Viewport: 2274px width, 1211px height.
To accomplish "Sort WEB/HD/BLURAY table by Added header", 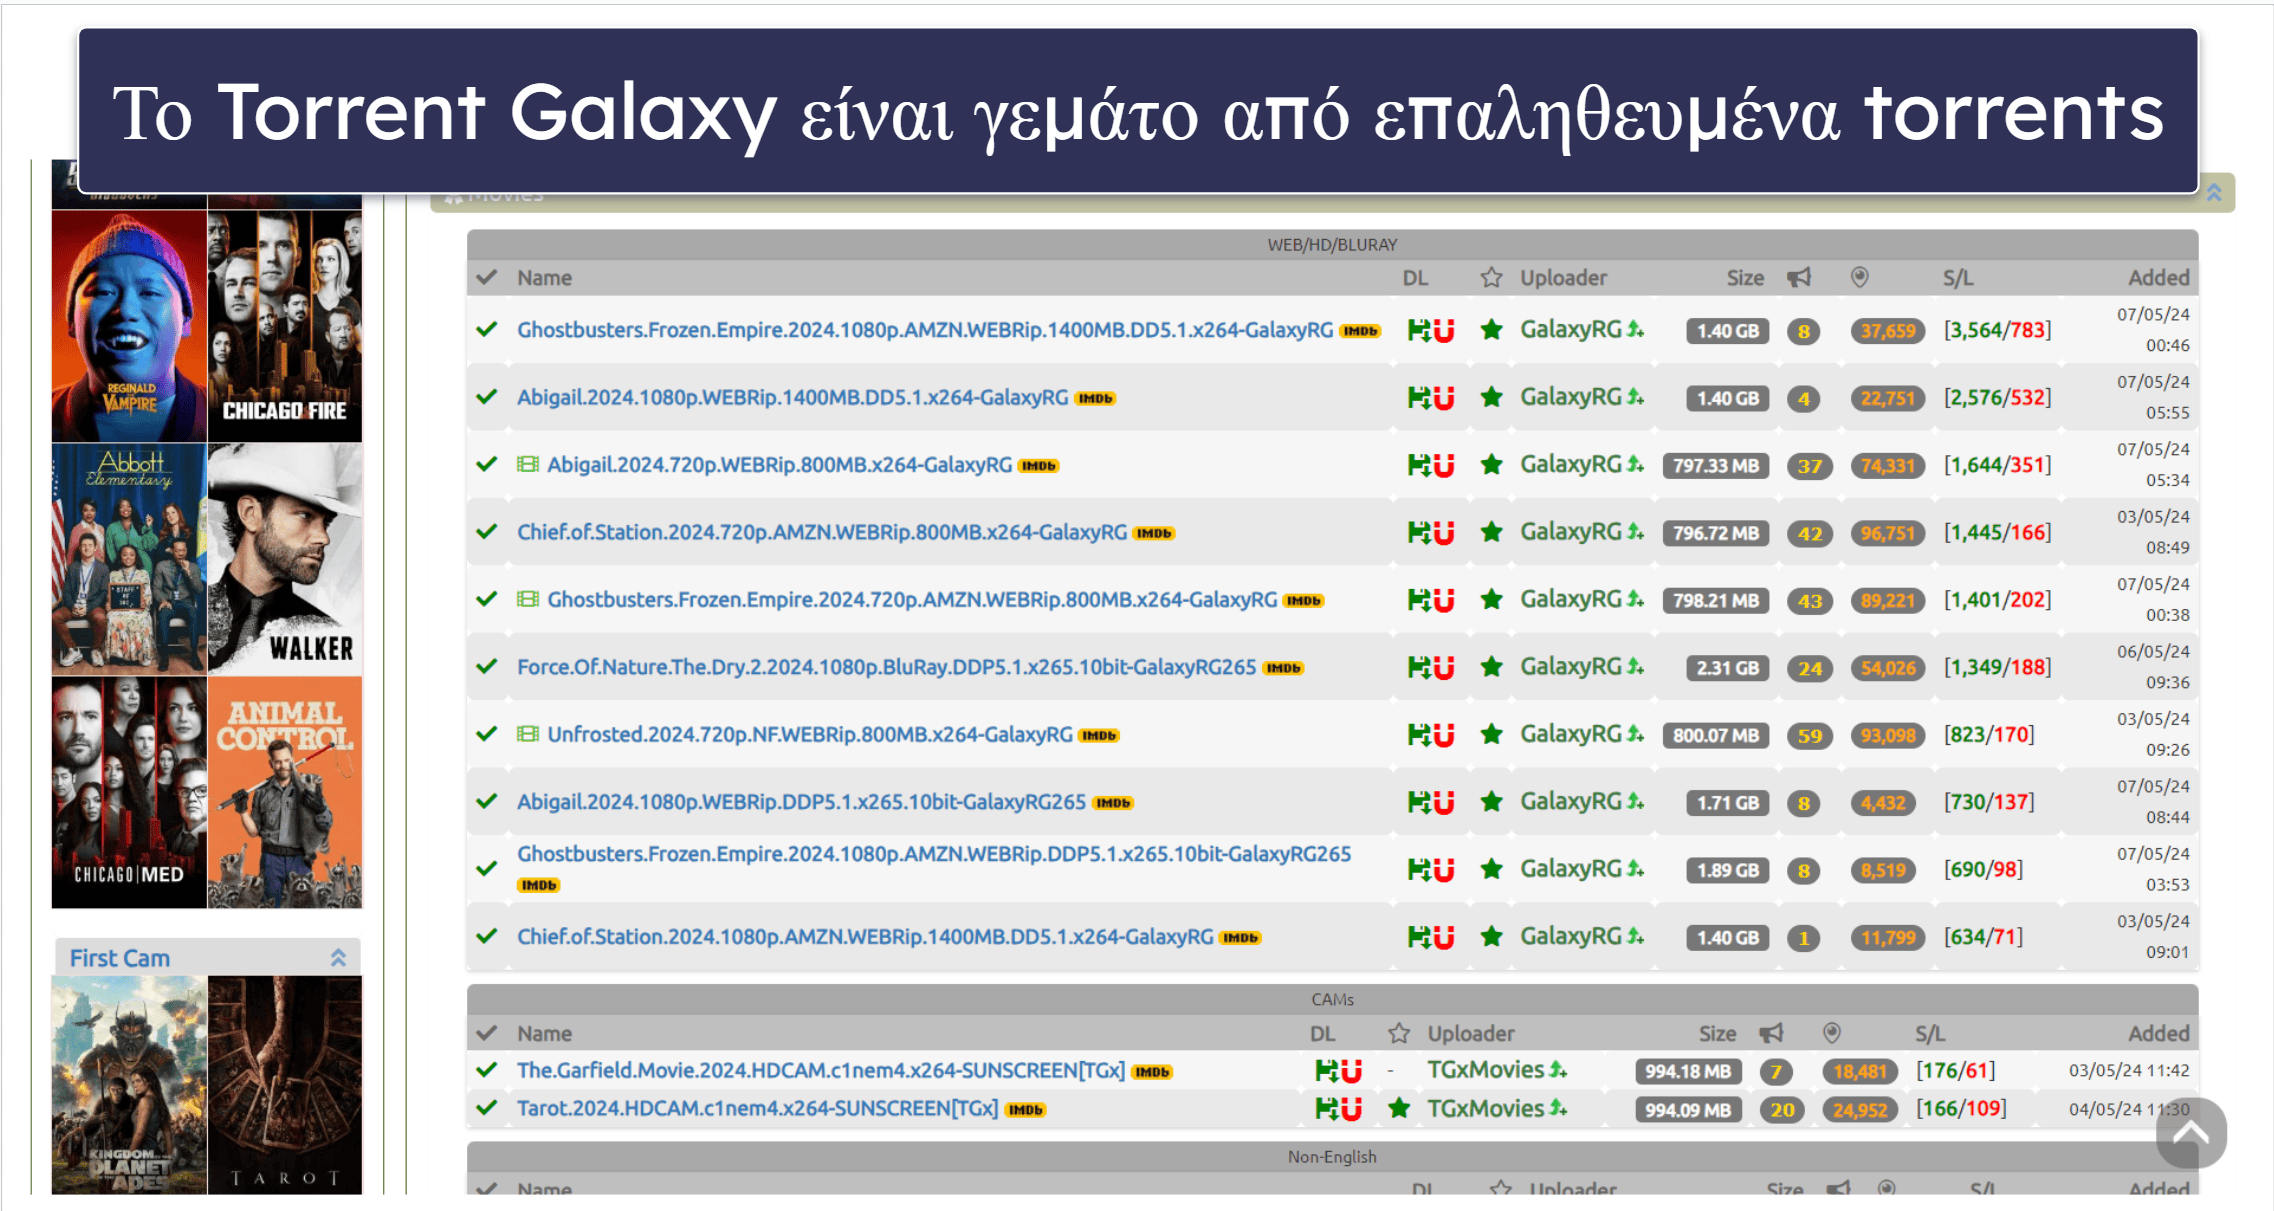I will [2158, 278].
